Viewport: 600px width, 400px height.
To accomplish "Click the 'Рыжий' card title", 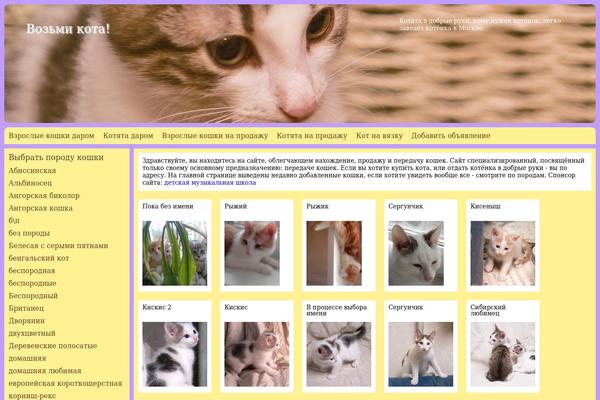I will pyautogui.click(x=235, y=206).
